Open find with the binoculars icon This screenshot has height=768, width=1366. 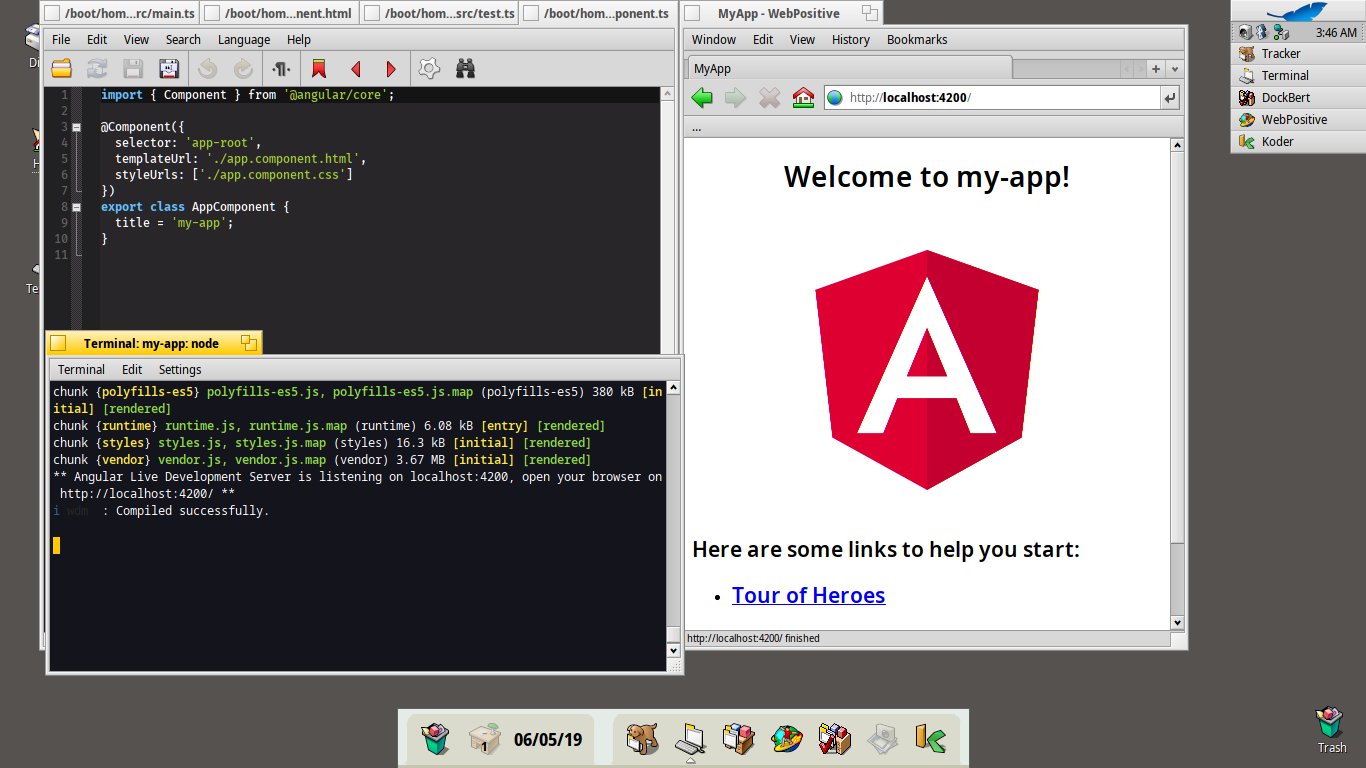[x=465, y=69]
